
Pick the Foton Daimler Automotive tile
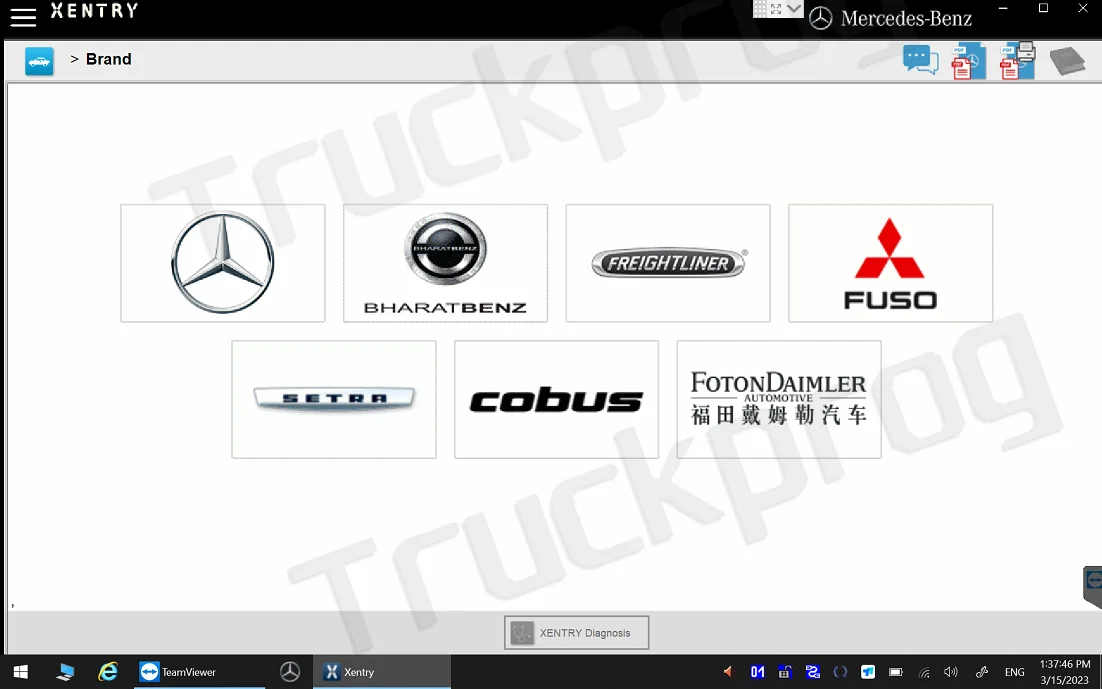pyautogui.click(x=779, y=399)
